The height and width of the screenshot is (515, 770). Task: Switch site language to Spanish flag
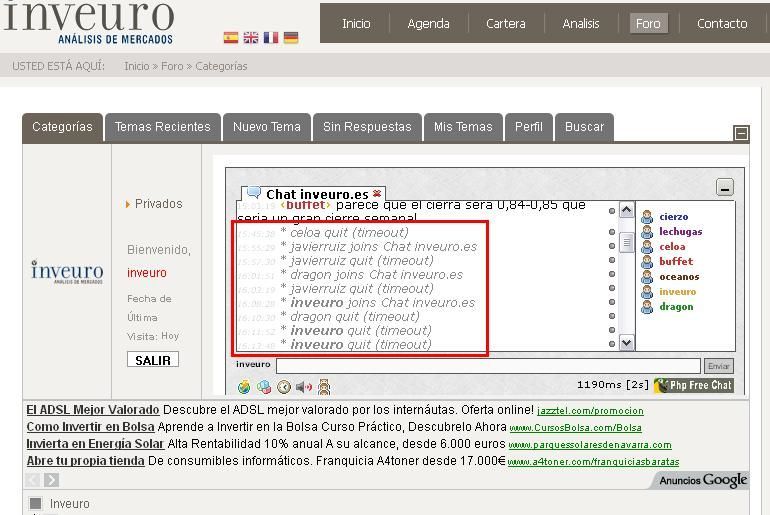click(231, 37)
